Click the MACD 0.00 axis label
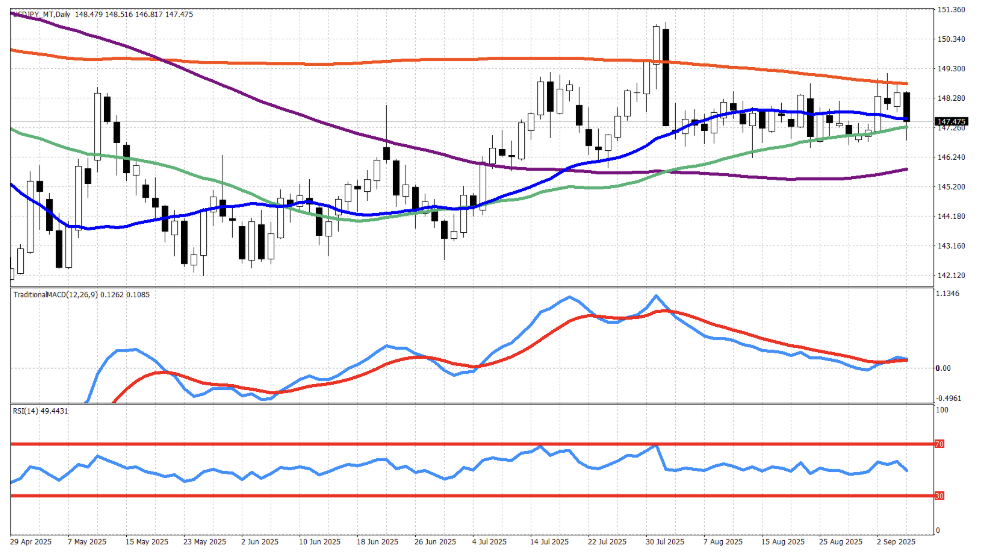The width and height of the screenshot is (982, 554). coord(945,368)
